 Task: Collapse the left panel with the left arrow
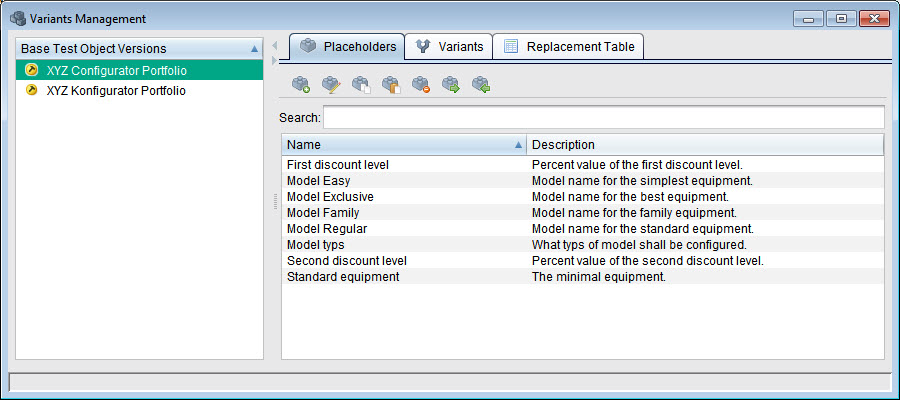(274, 45)
